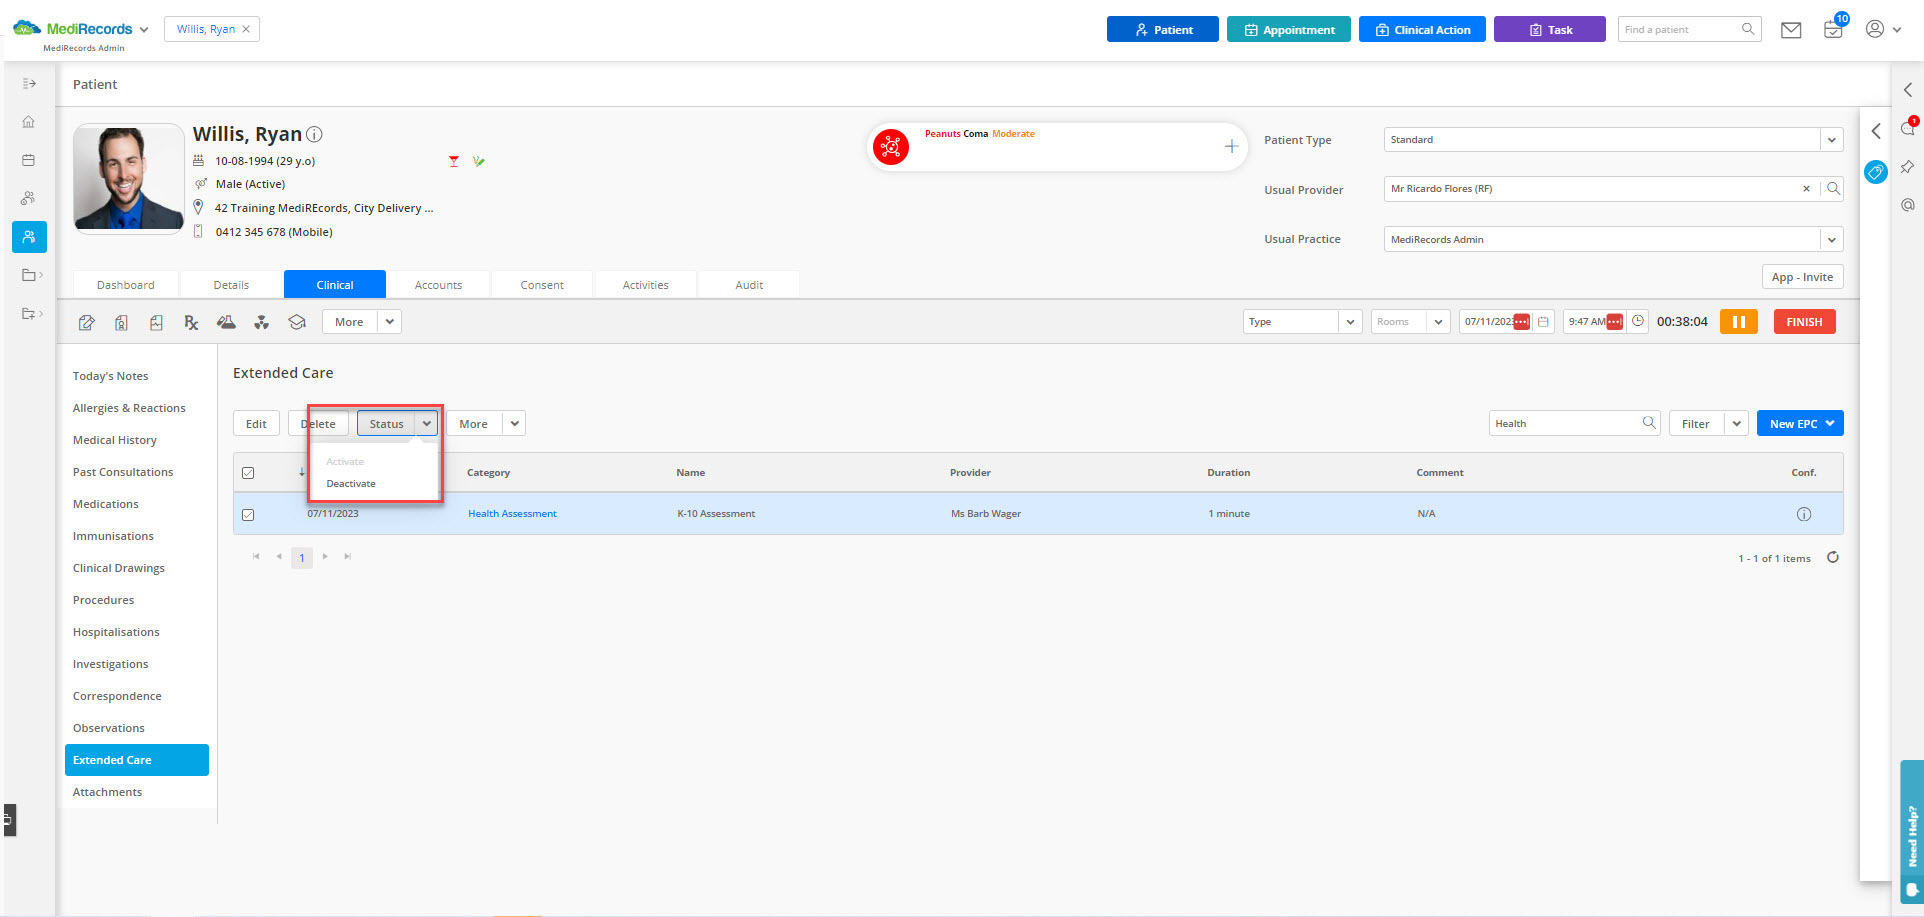1924x917 pixels.
Task: Open Allergies & Reactions in clinical sidebar
Action: 129,408
